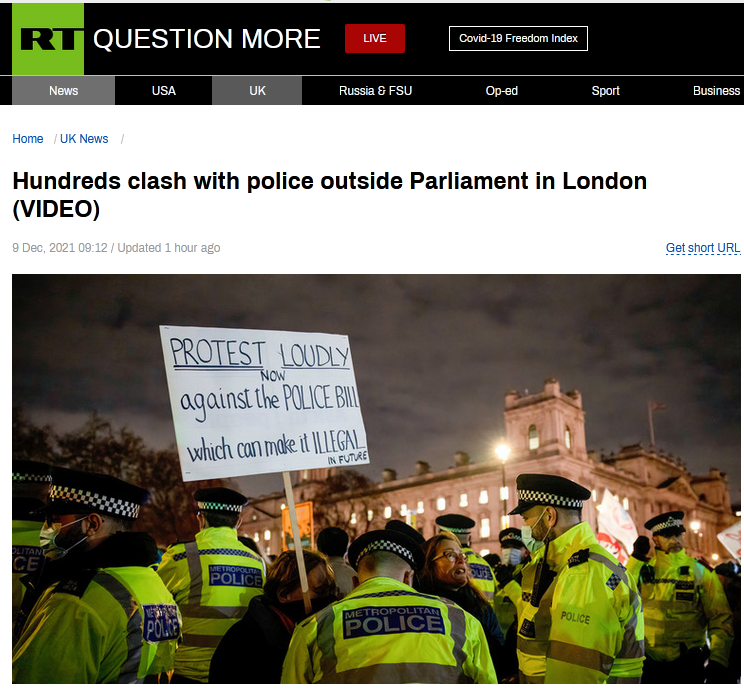Viewport: 744px width, 694px height.
Task: Go to the USA section
Action: [164, 91]
